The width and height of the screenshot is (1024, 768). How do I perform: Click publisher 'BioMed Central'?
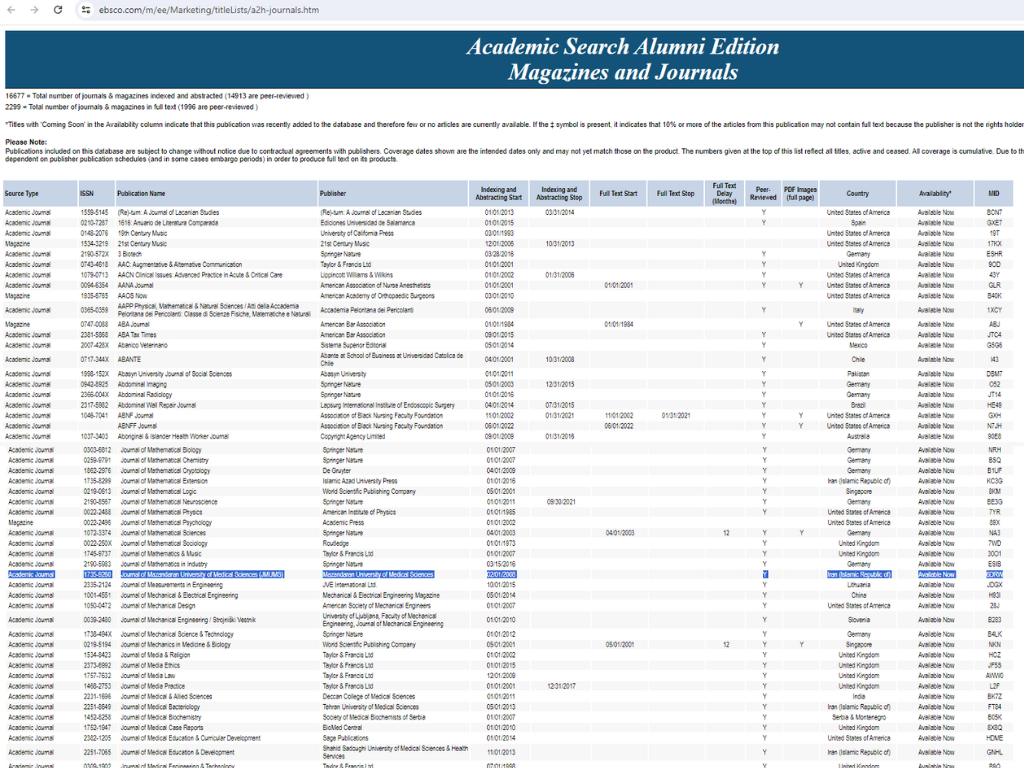[341, 728]
